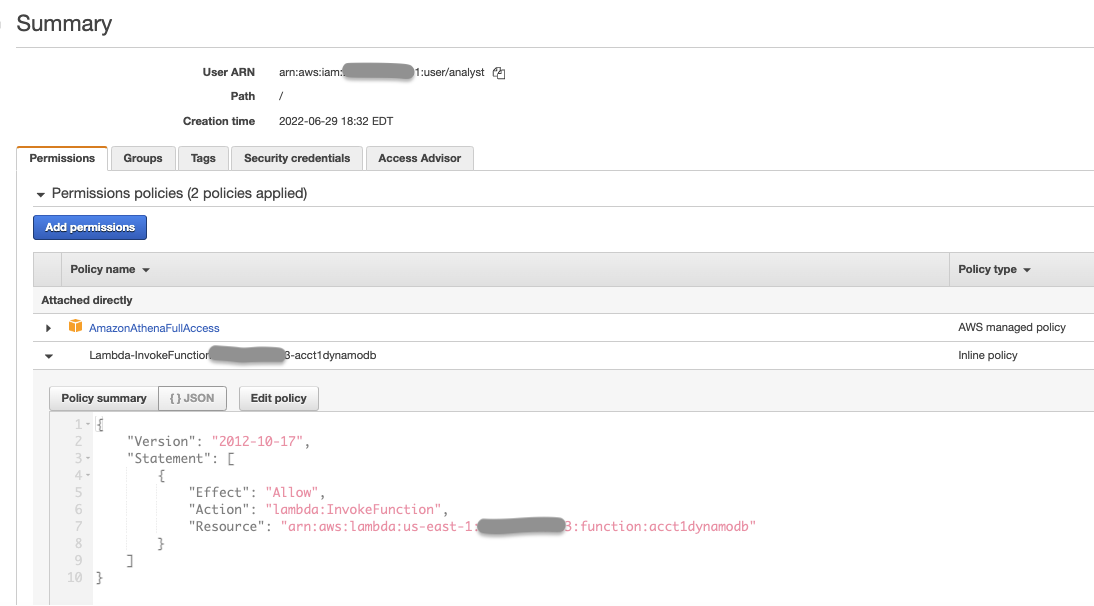Switch to the Groups tab
The image size is (1094, 606).
143,158
